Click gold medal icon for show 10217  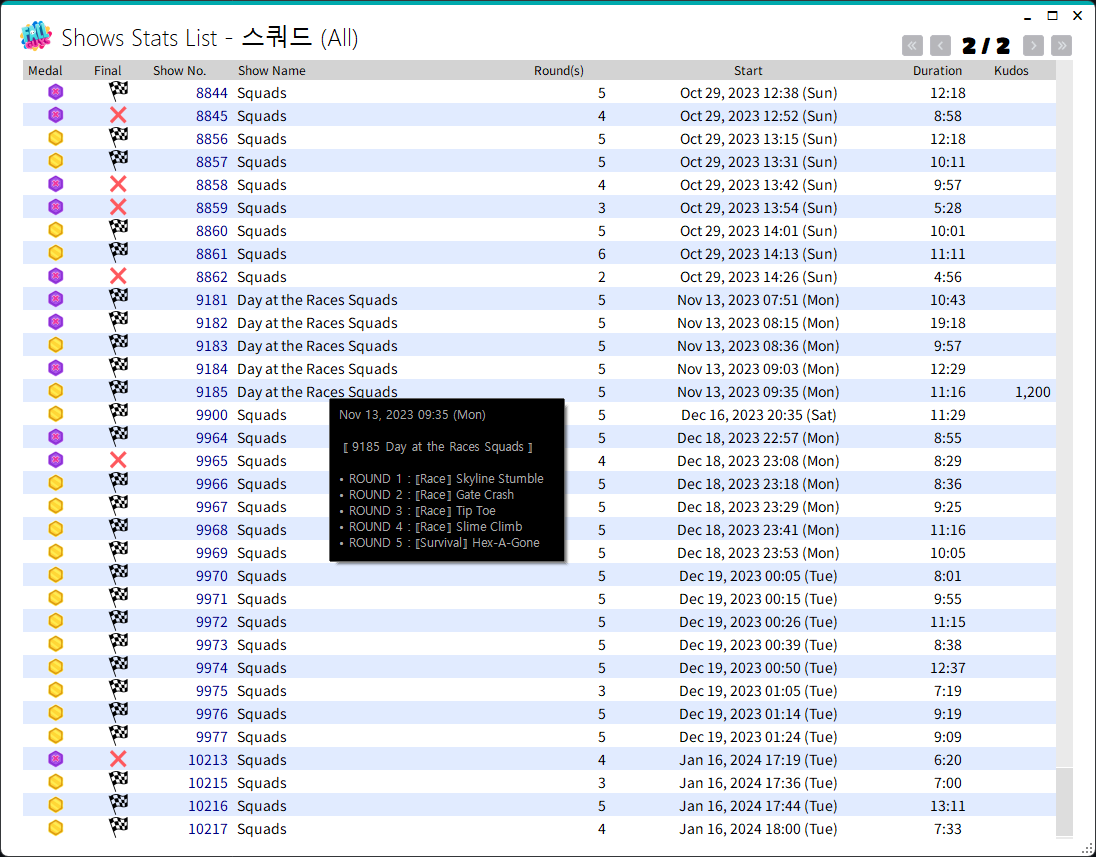point(56,828)
